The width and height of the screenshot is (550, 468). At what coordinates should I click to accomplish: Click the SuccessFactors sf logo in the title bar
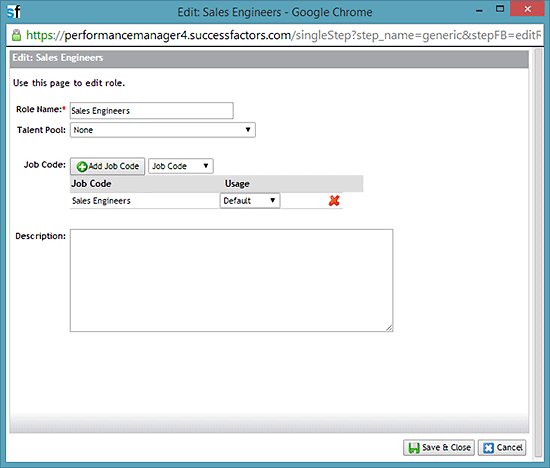[14, 12]
